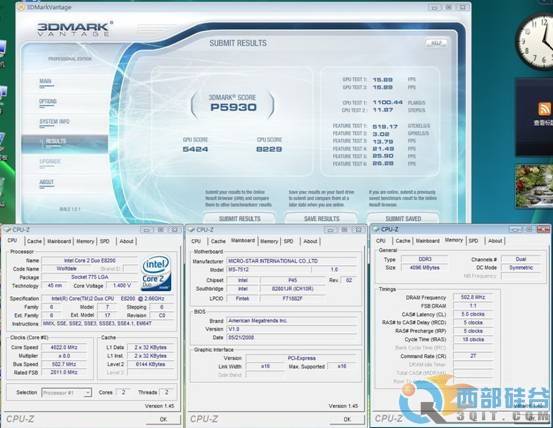Switch to Memory tab in first CPU-Z

pyautogui.click(x=85, y=241)
